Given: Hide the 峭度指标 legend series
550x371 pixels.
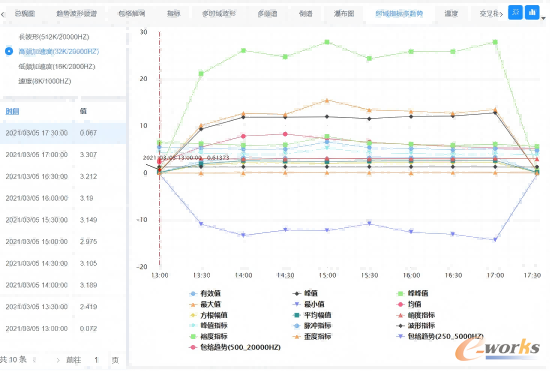Looking at the screenshot, I should [x=416, y=315].
